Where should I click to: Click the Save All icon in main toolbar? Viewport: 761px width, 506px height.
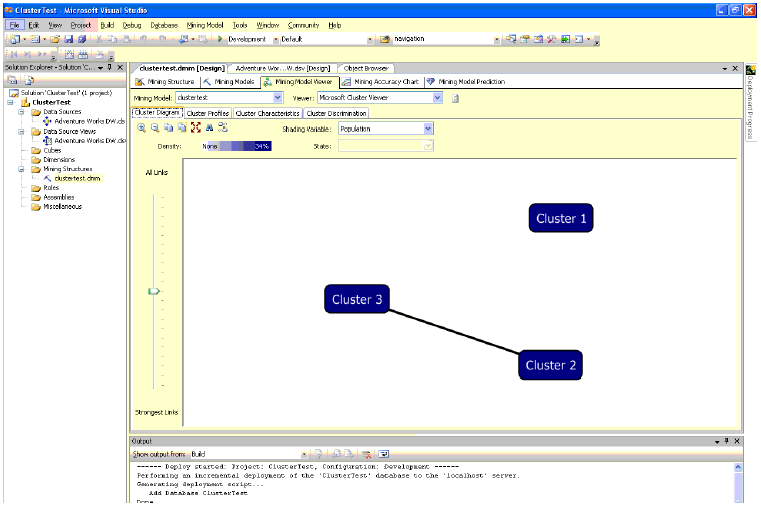click(x=81, y=39)
